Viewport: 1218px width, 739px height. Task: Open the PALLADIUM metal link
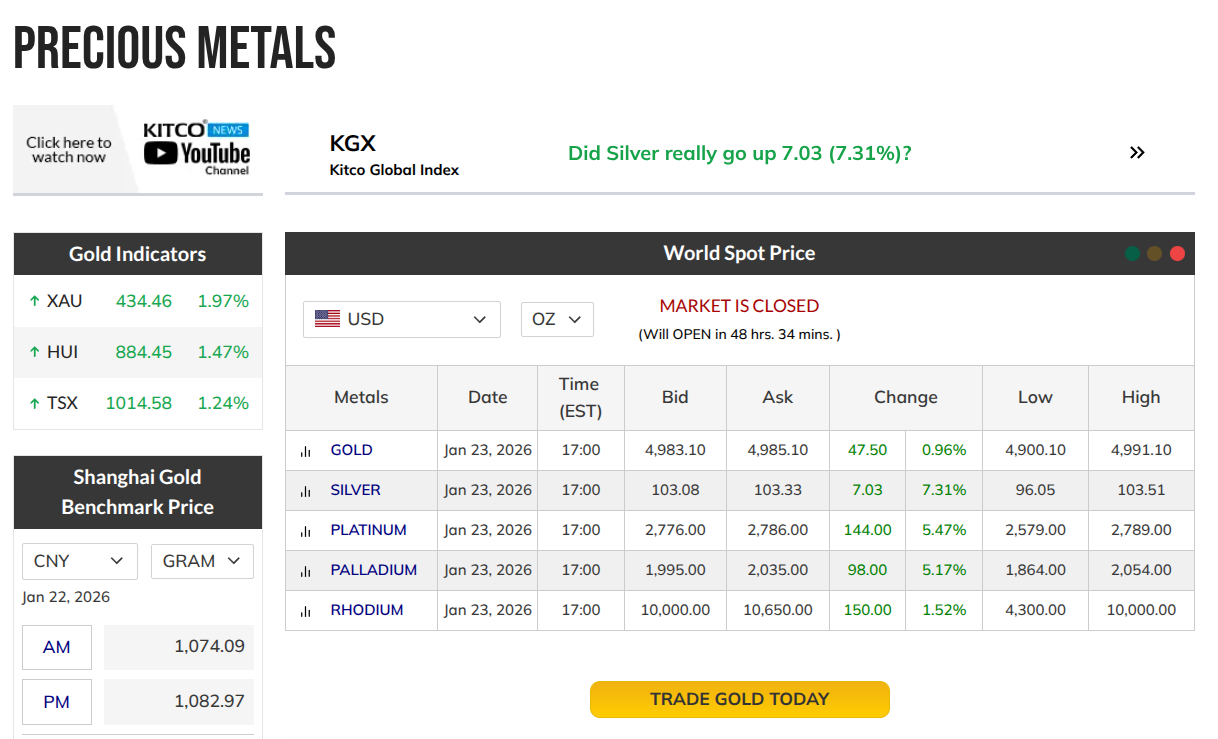[x=373, y=570]
